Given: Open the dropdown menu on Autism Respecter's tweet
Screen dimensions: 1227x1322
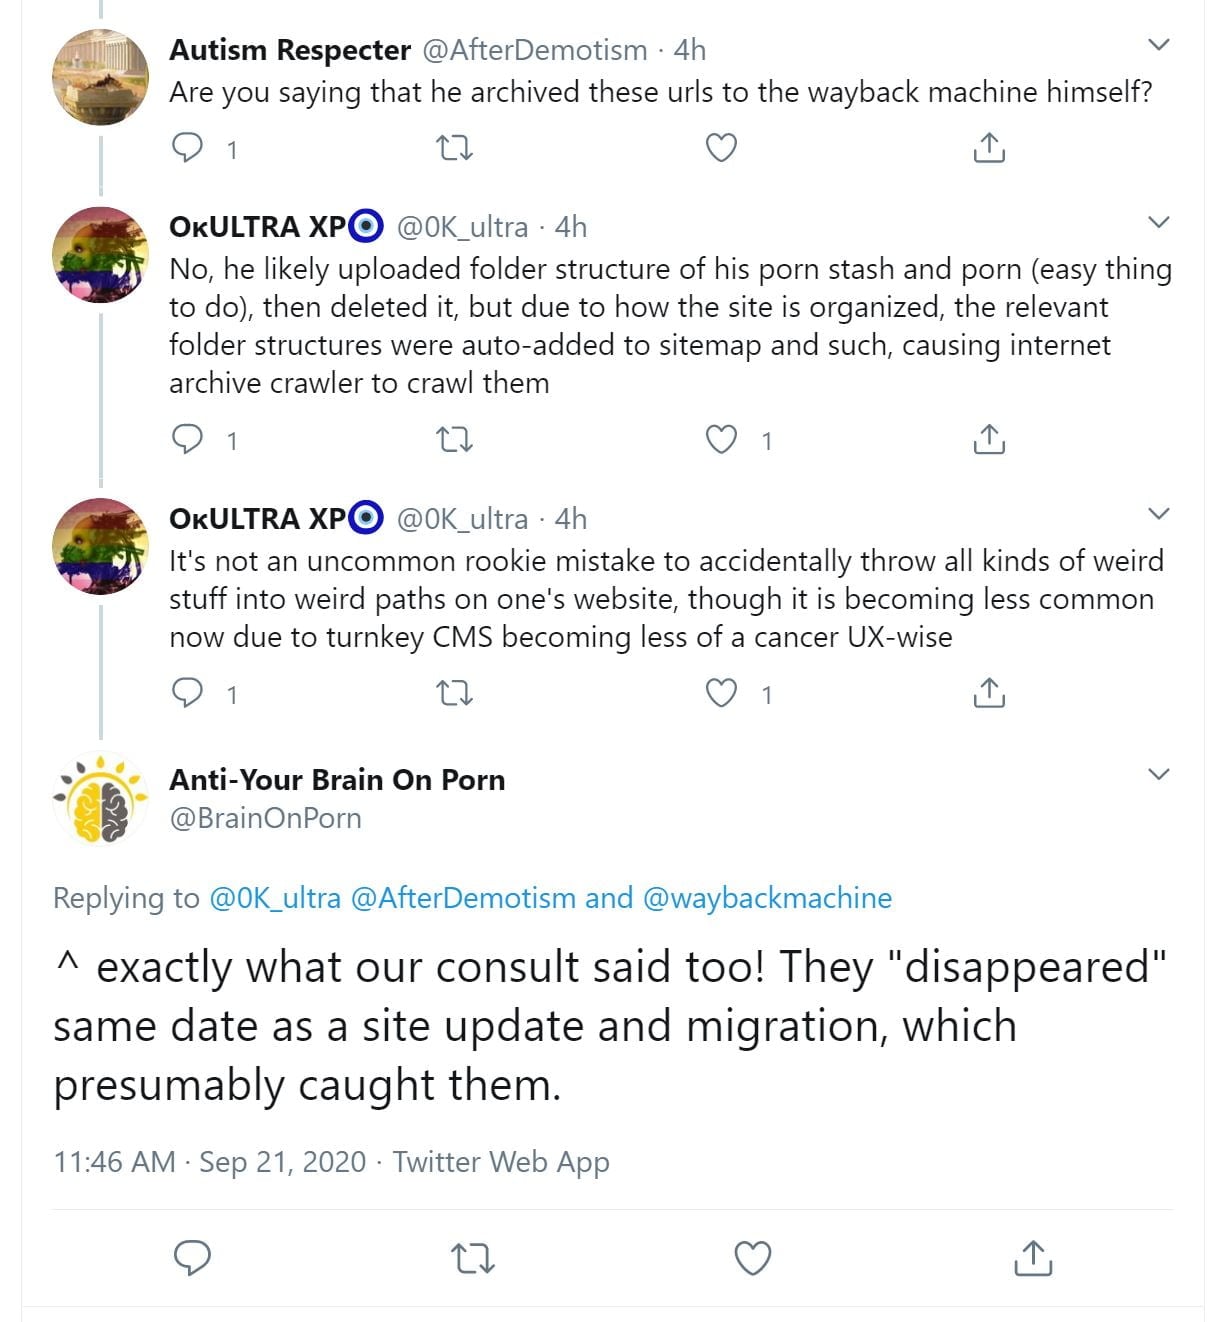Looking at the screenshot, I should click(1158, 45).
